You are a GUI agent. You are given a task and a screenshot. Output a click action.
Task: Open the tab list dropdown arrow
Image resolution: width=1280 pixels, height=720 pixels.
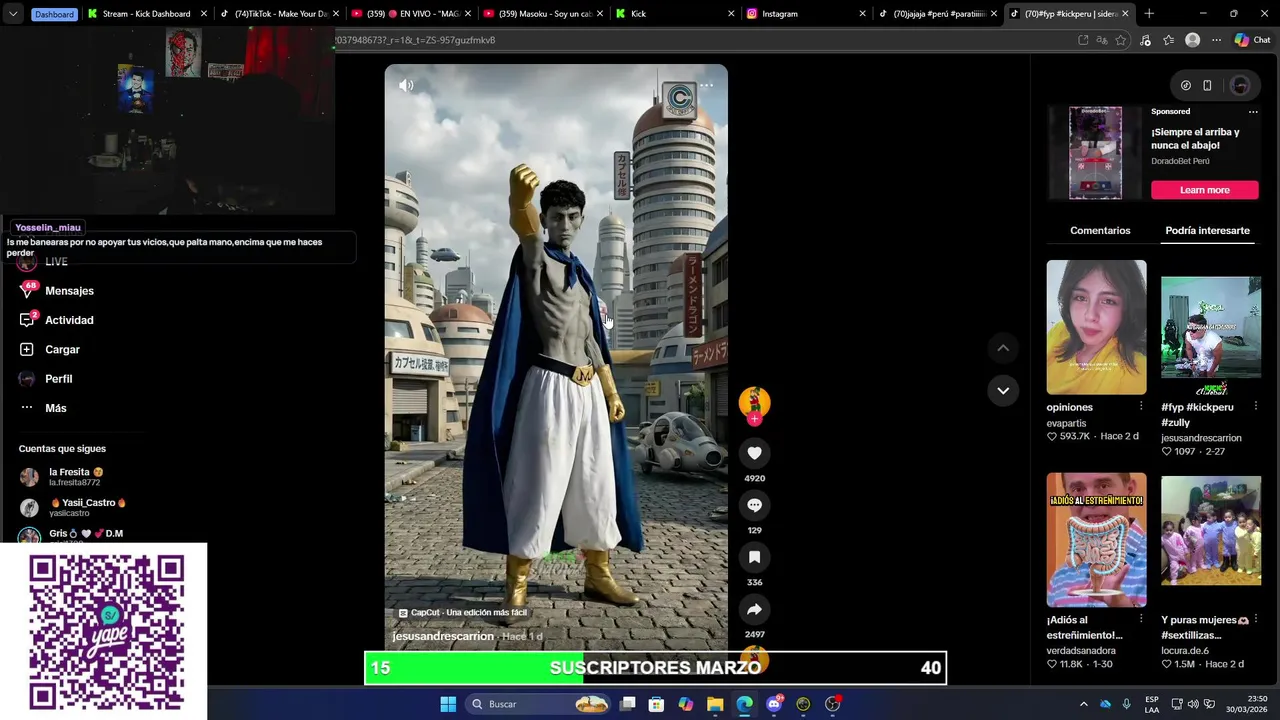pos(12,14)
